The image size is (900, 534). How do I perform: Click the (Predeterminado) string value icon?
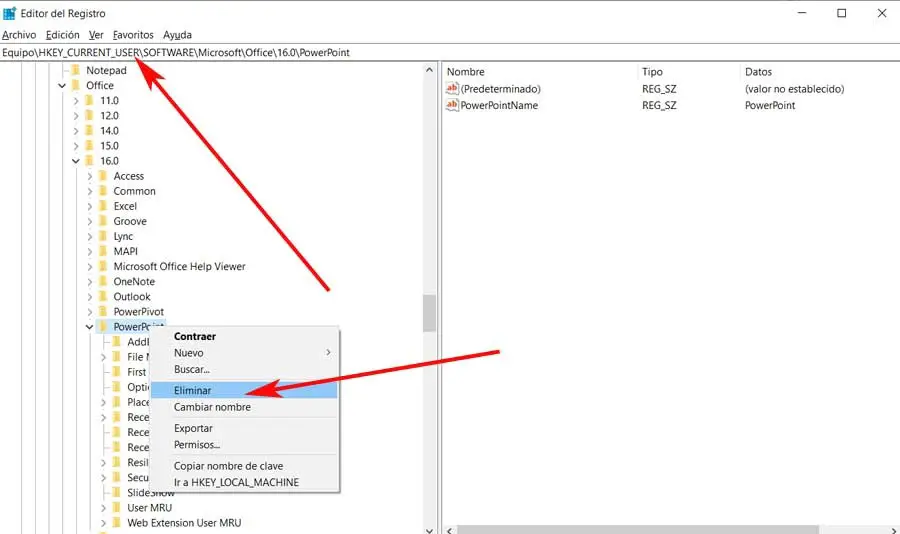tap(452, 88)
